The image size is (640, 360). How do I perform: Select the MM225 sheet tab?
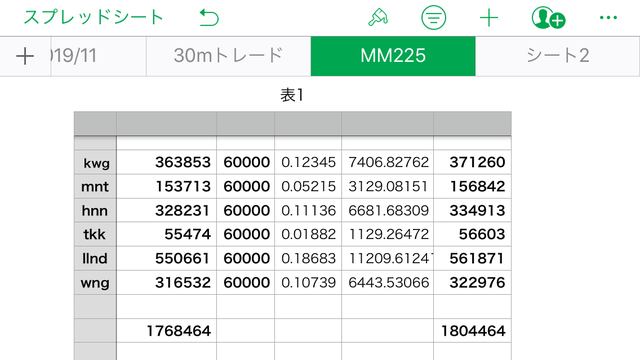click(x=393, y=56)
